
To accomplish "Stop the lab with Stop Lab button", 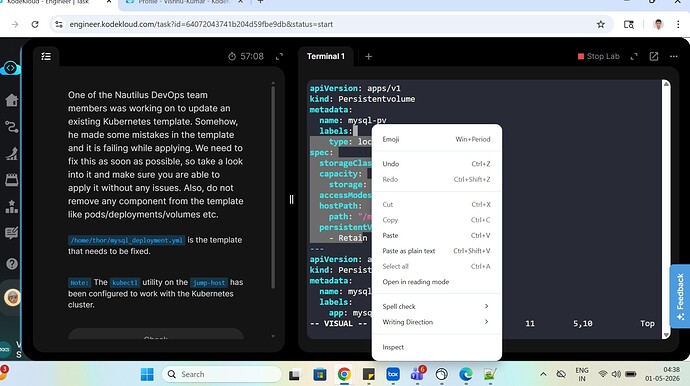I will tap(598, 56).
